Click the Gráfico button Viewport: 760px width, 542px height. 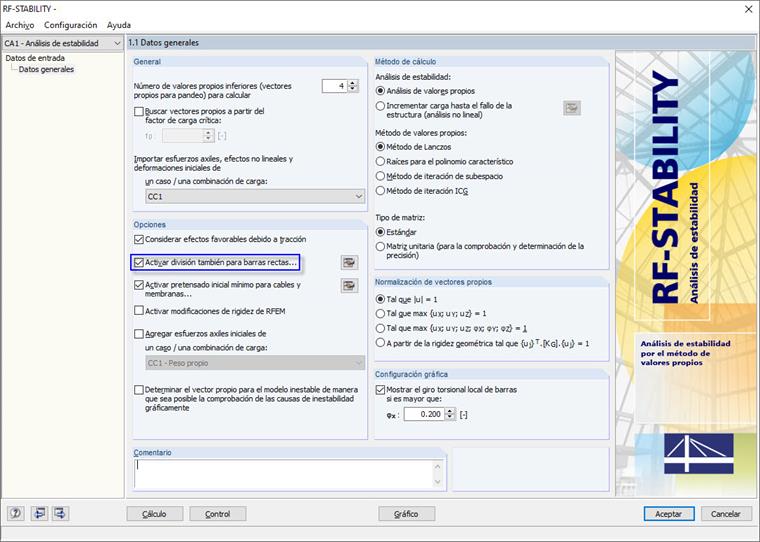point(406,514)
